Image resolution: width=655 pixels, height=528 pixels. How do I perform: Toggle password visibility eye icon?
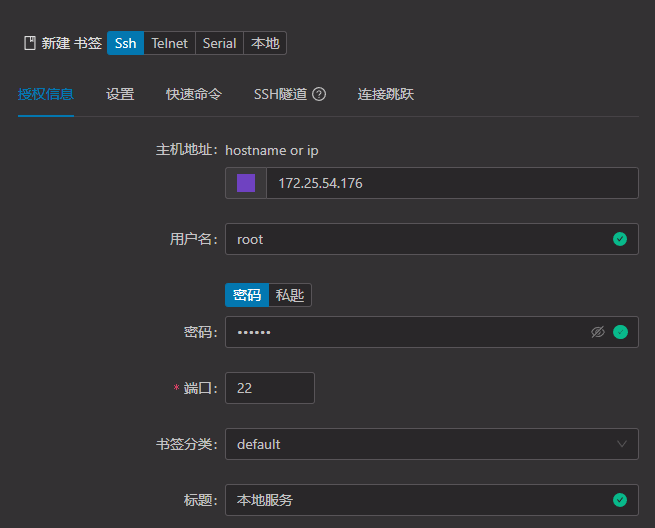598,332
